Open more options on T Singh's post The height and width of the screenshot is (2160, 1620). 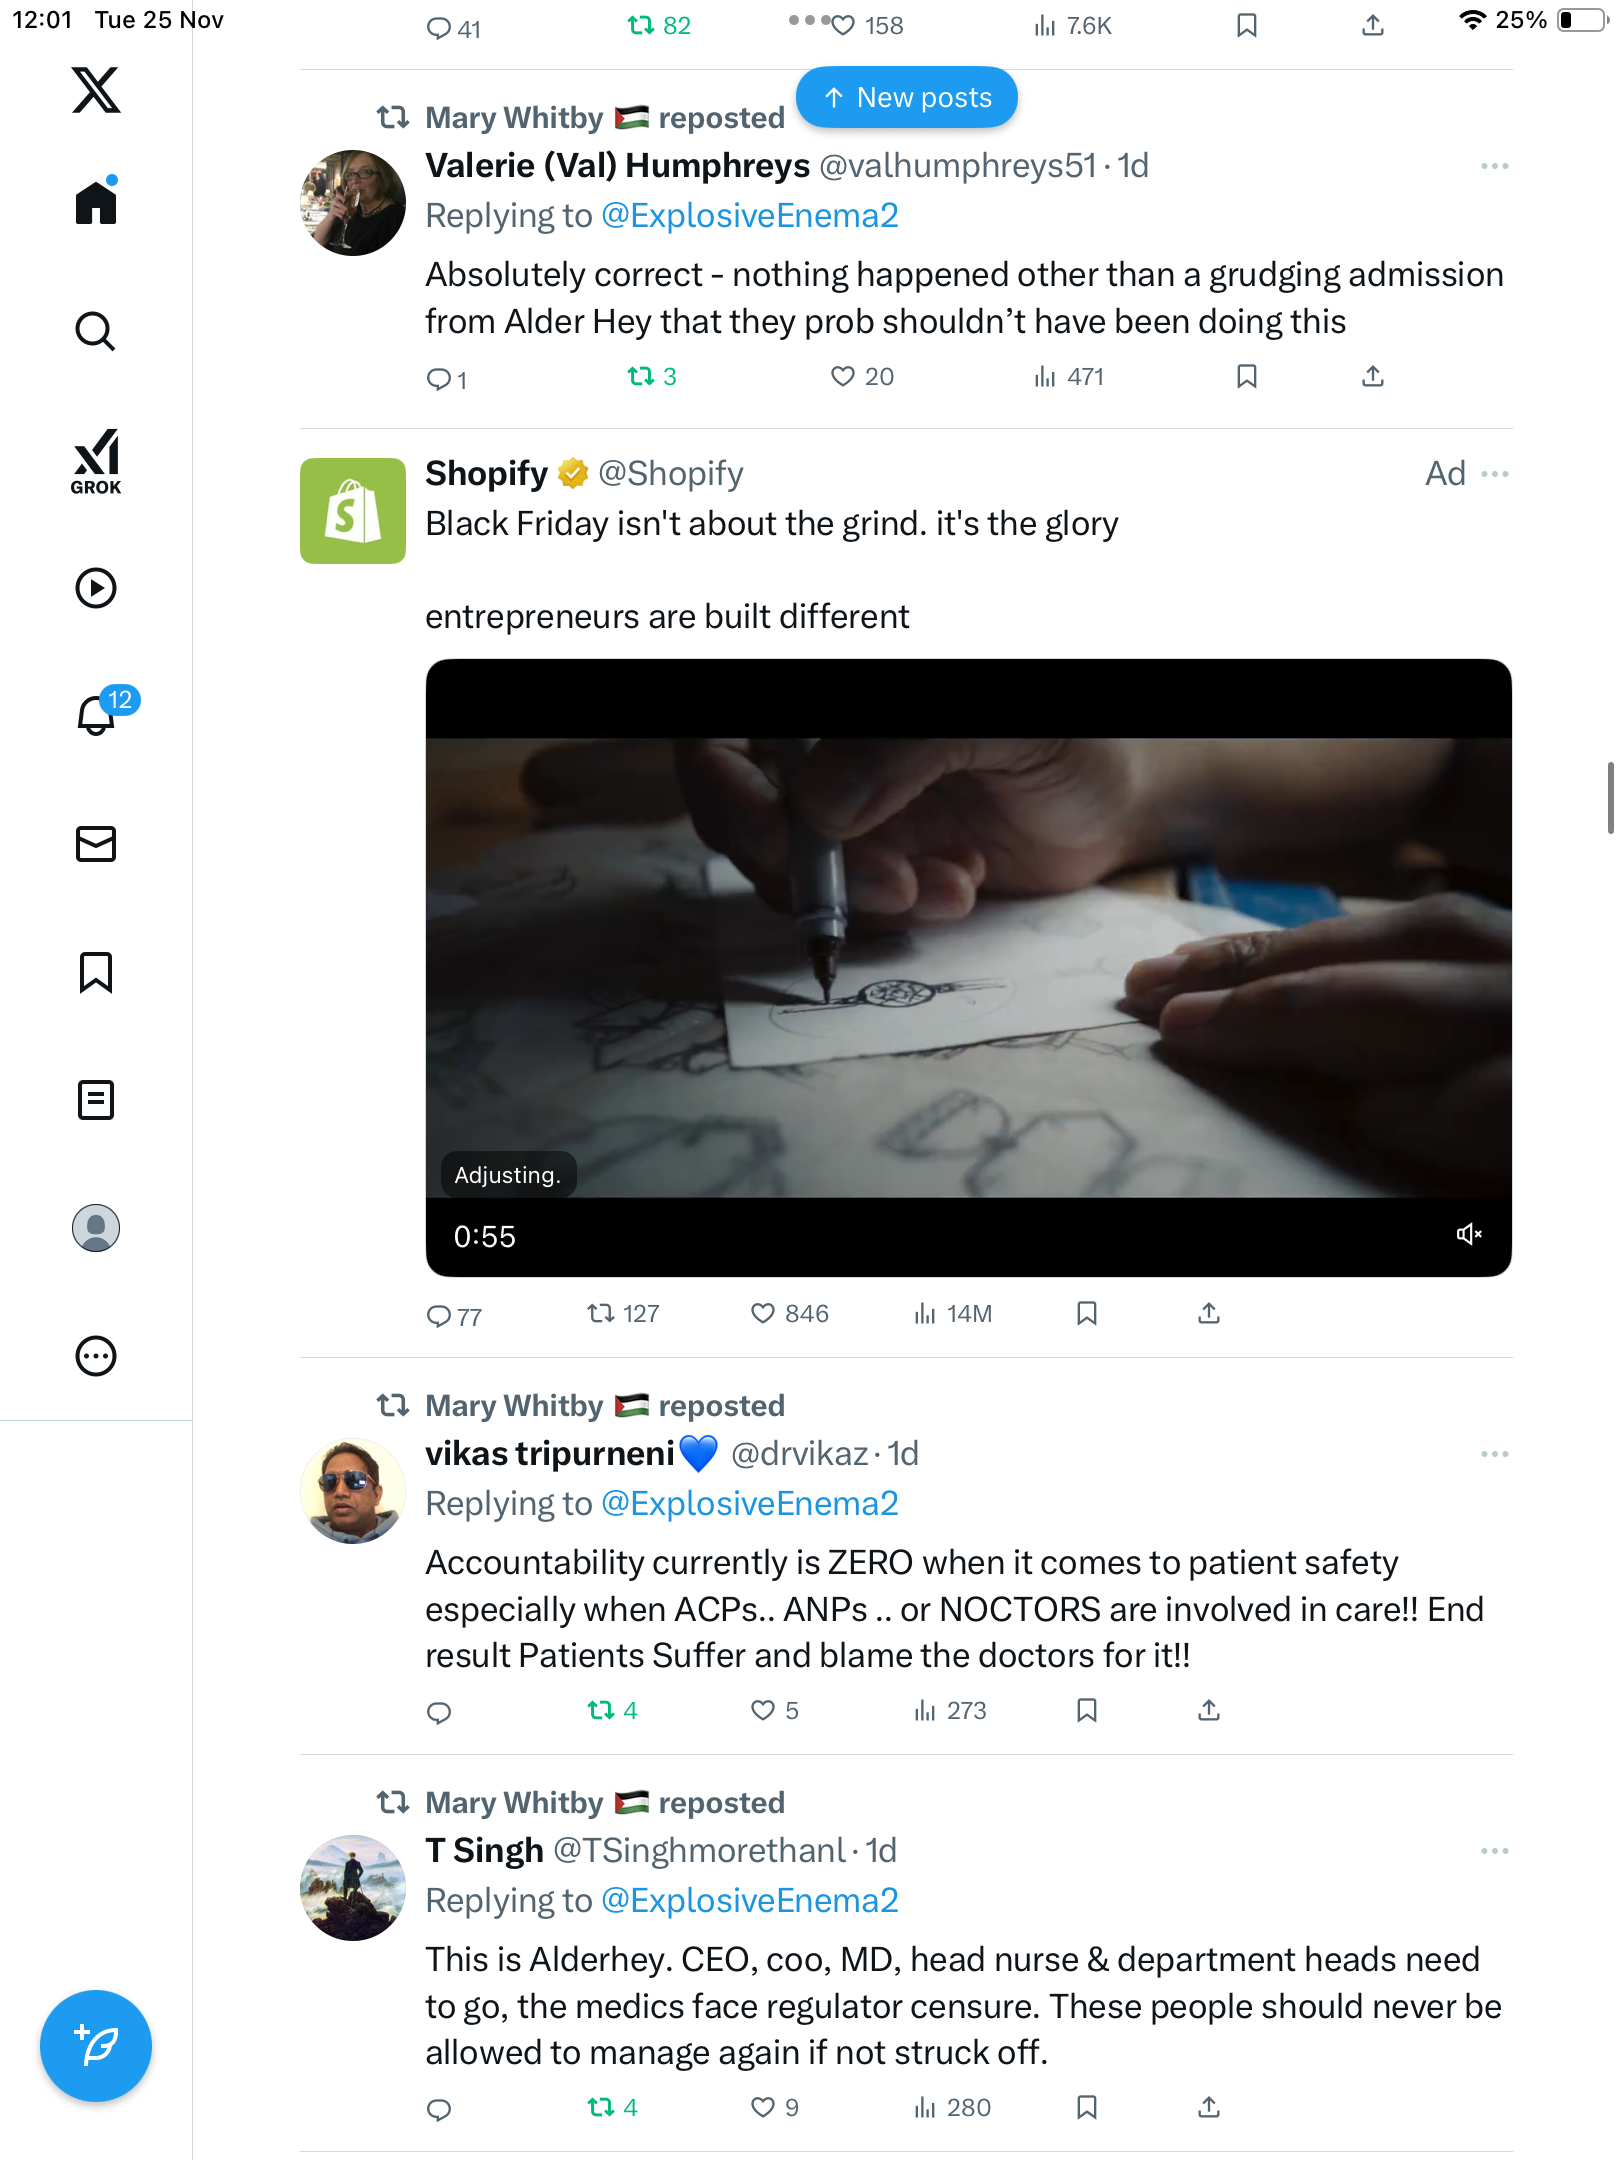(1494, 1851)
